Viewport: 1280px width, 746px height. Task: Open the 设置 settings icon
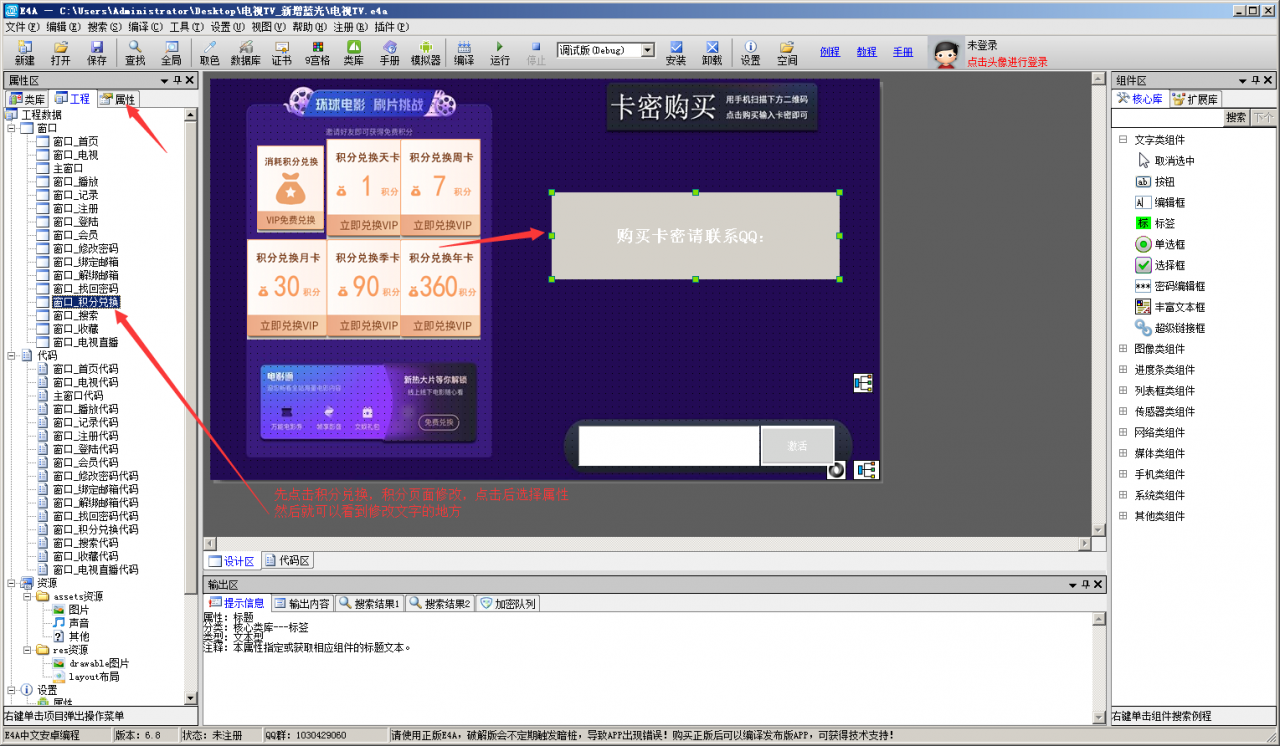click(x=752, y=51)
